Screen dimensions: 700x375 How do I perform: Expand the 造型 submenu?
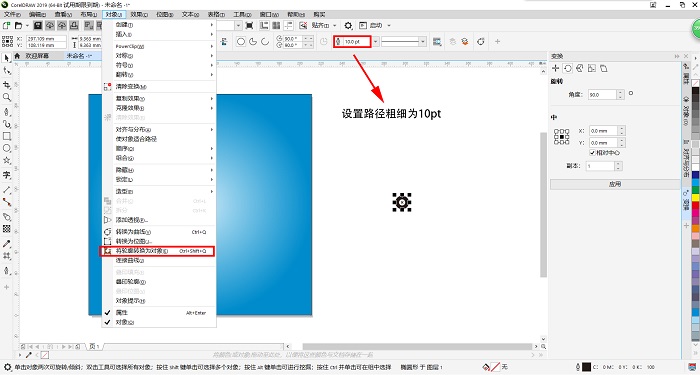[x=159, y=192]
